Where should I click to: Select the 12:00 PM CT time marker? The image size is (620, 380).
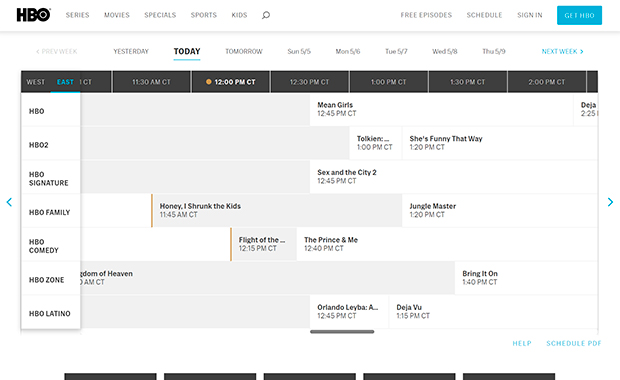pyautogui.click(x=231, y=82)
